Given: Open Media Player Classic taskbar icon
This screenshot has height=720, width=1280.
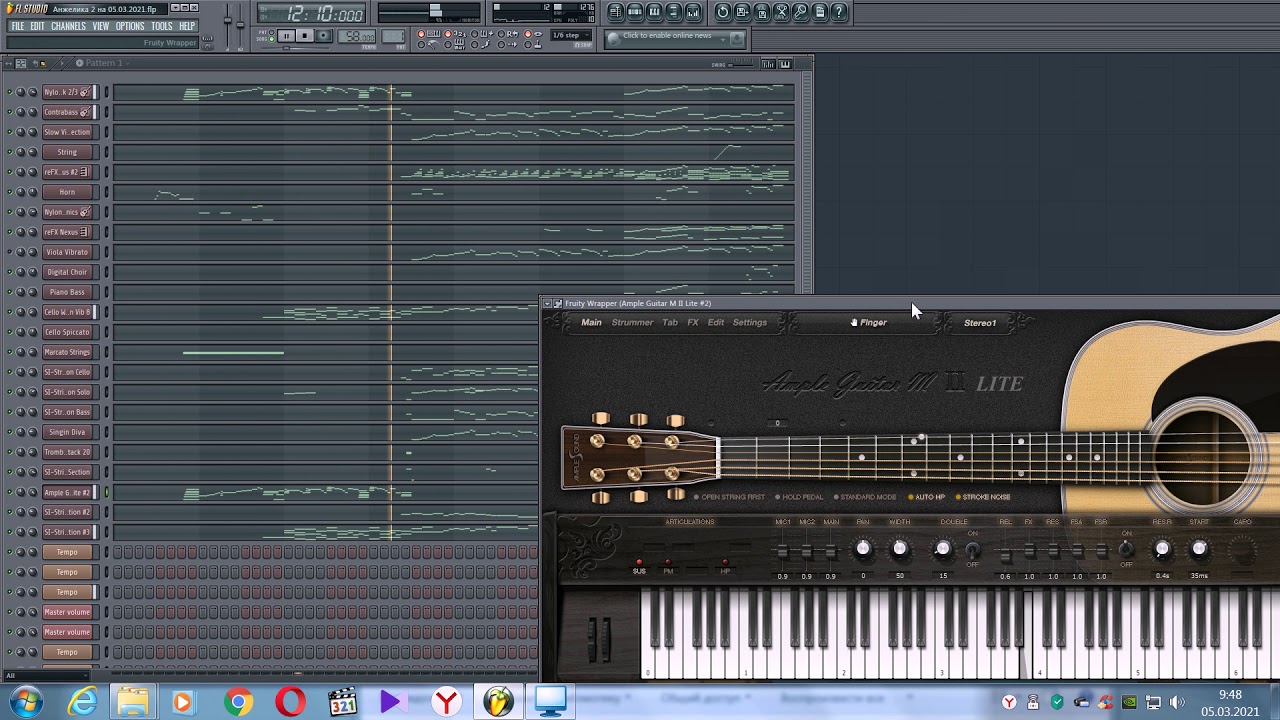Looking at the screenshot, I should point(342,702).
